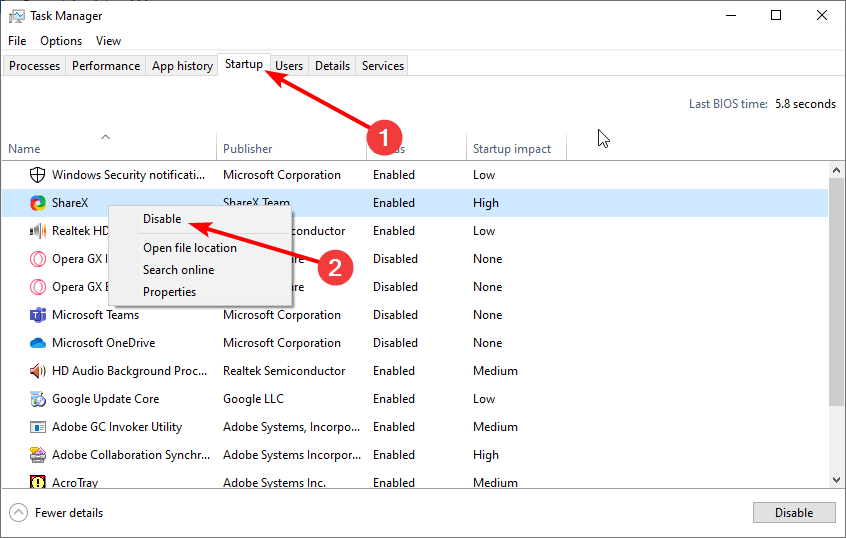Select the Adobe GC Invoker Utility name
The width and height of the screenshot is (846, 538).
[117, 427]
